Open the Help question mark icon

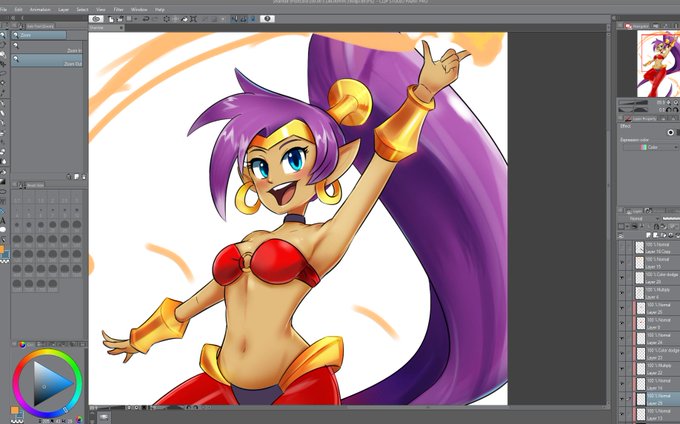click(267, 19)
